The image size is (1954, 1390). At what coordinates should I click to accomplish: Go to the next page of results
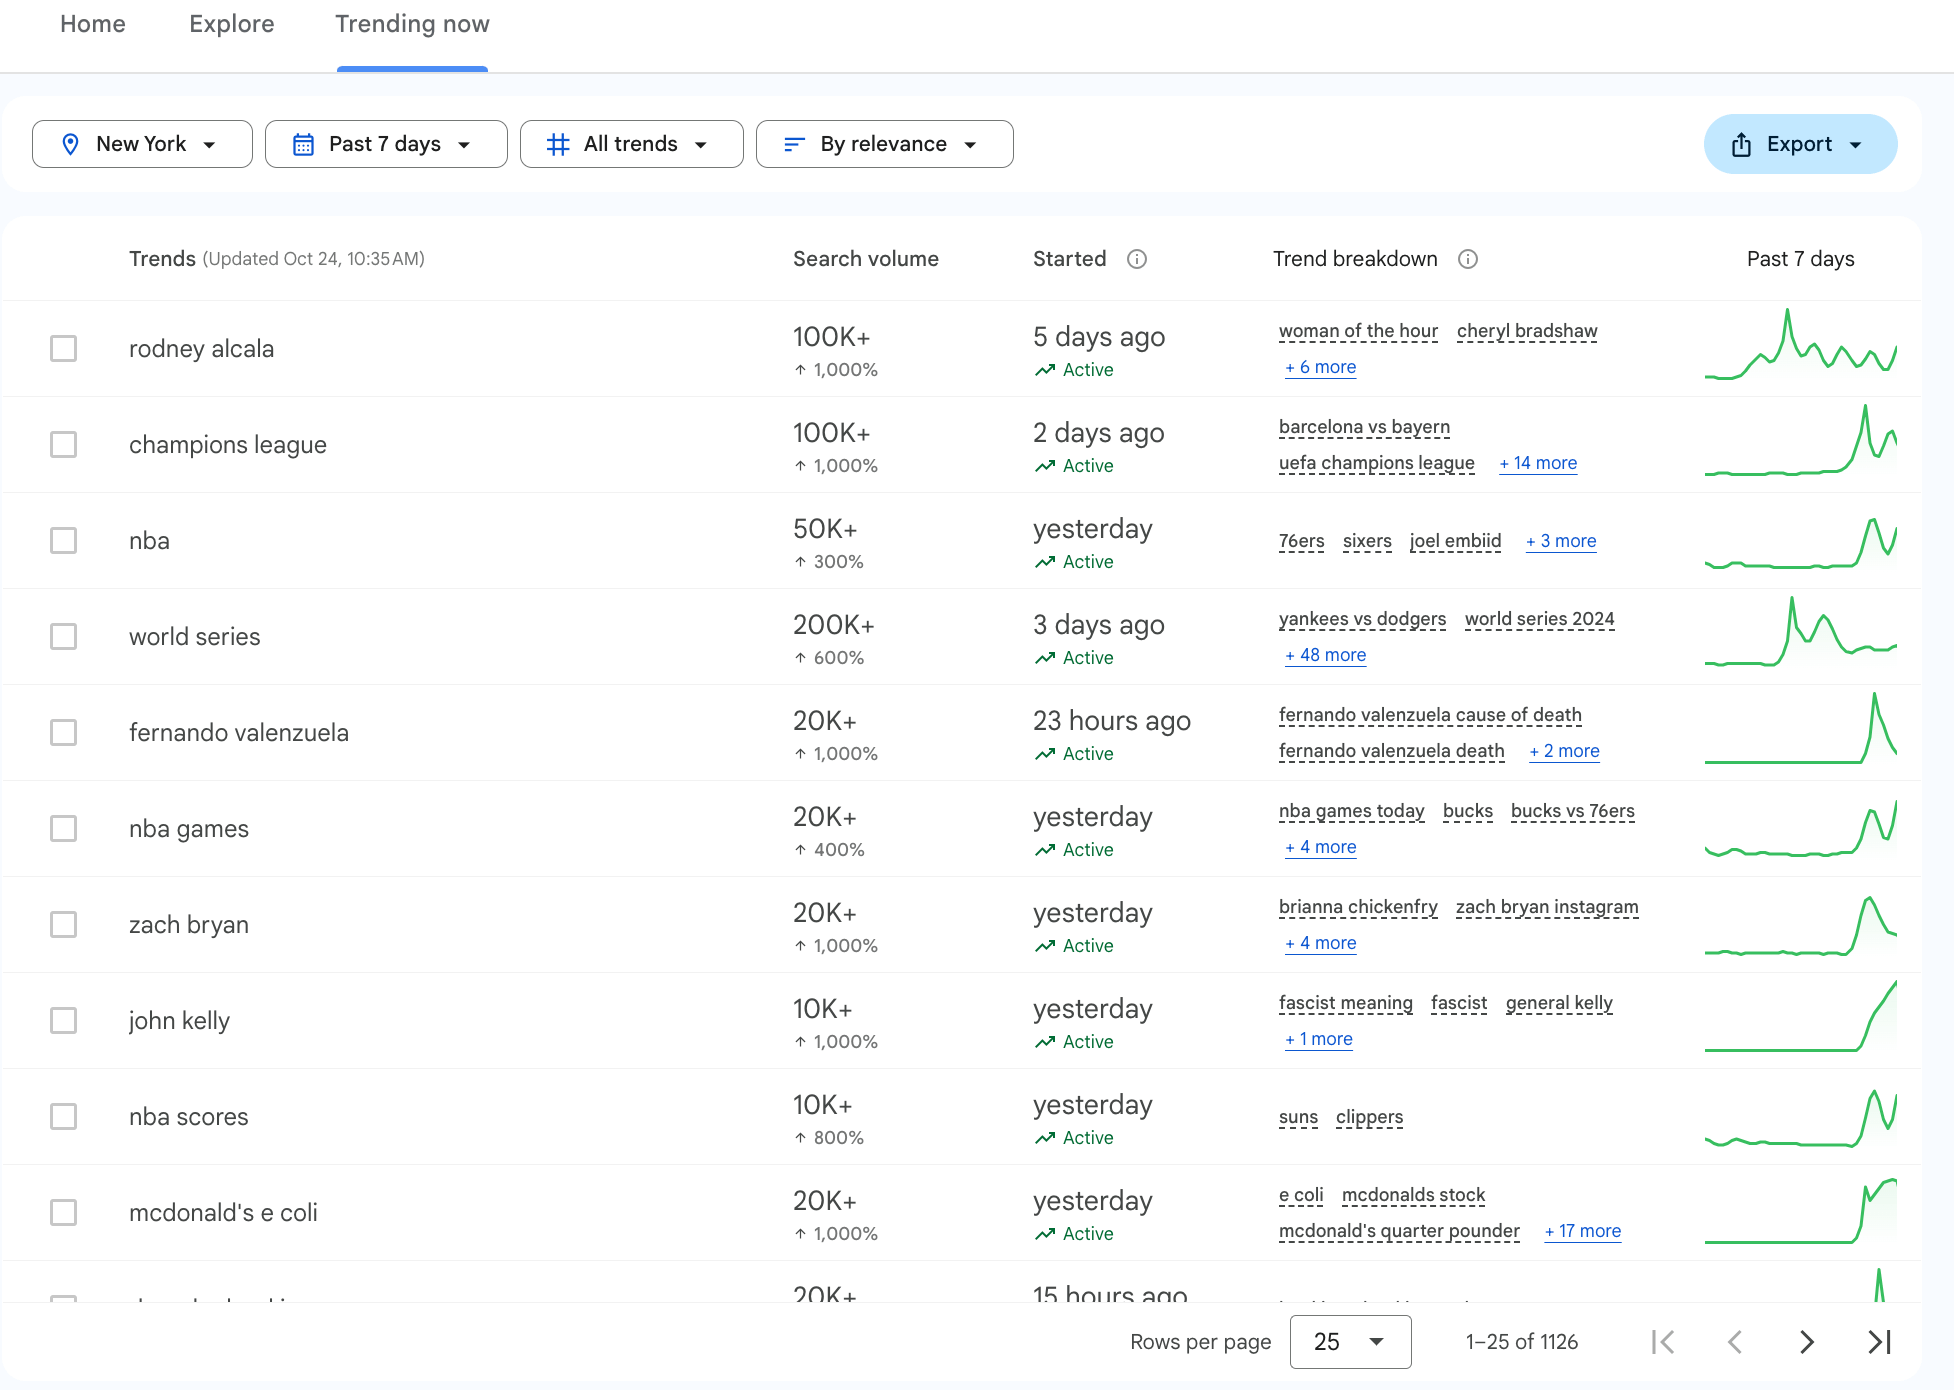coord(1807,1342)
